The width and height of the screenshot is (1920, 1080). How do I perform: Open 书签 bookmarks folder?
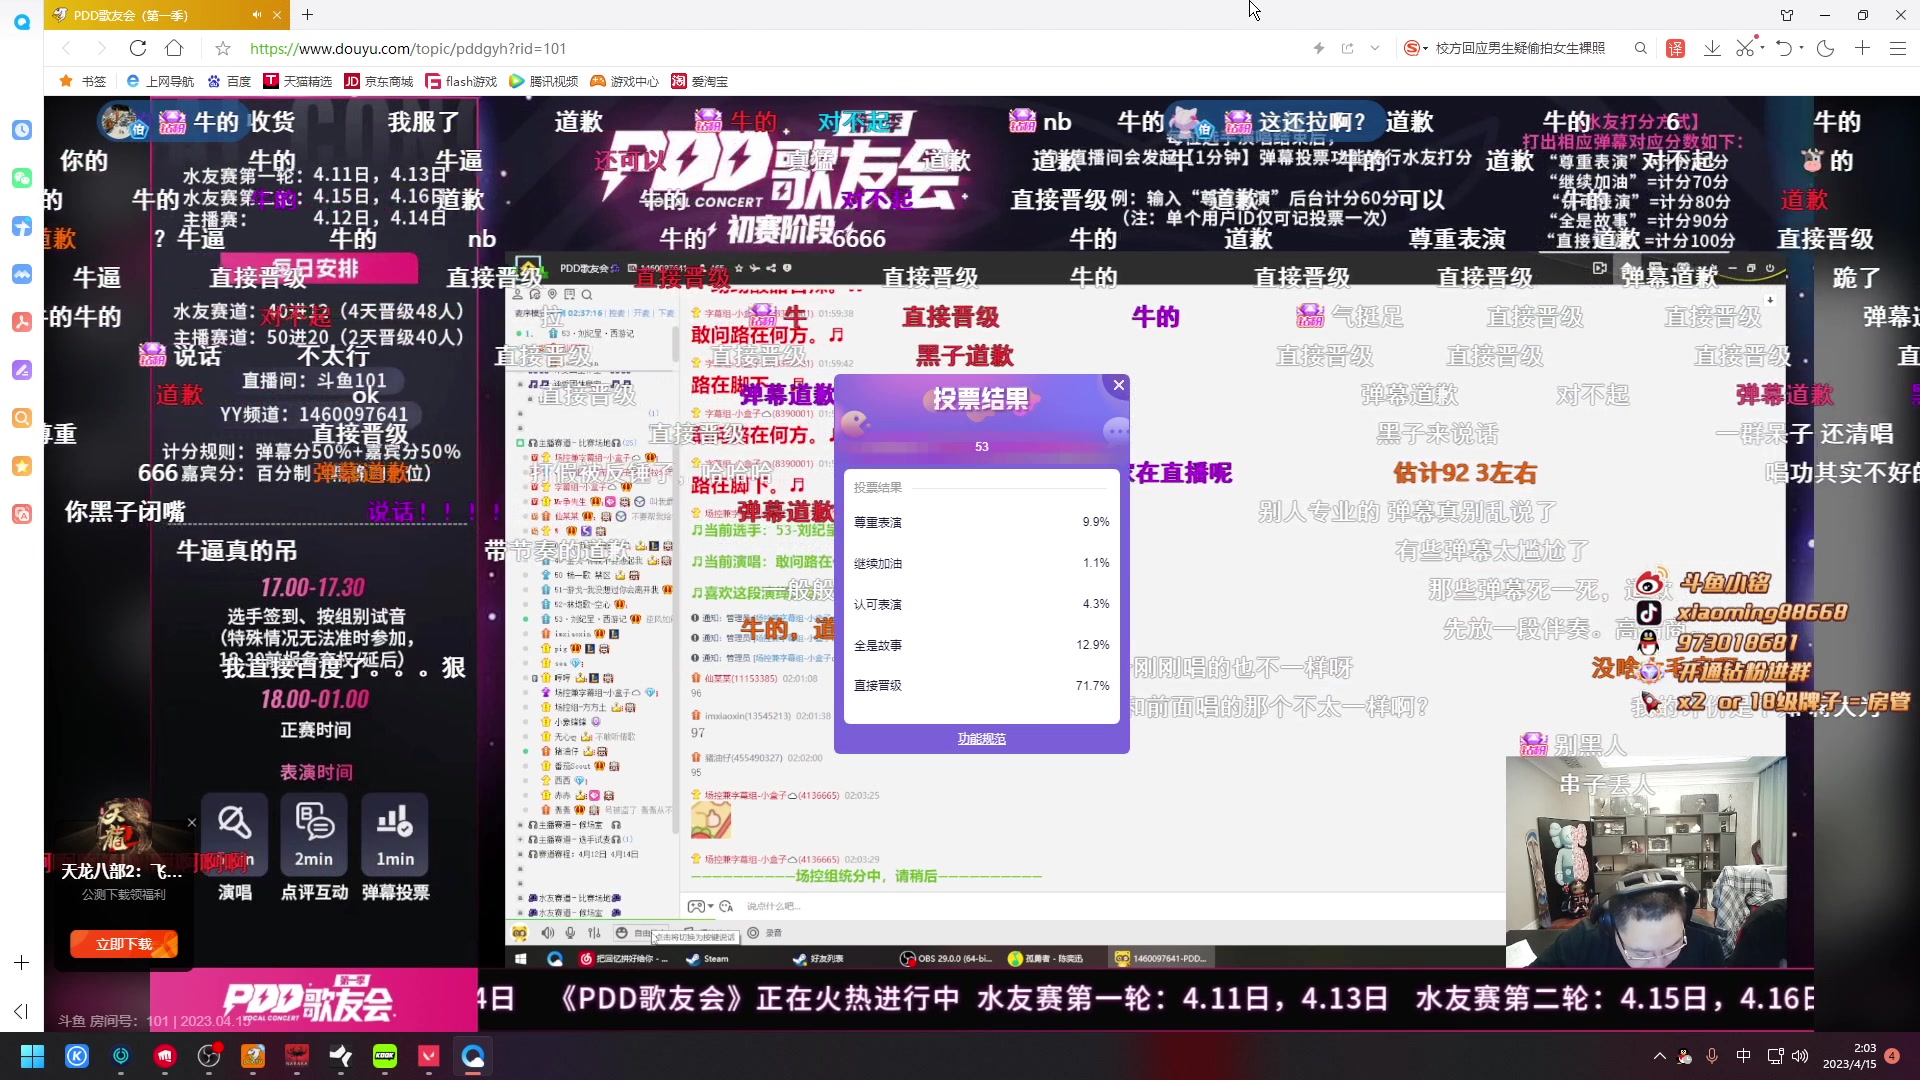pyautogui.click(x=83, y=81)
